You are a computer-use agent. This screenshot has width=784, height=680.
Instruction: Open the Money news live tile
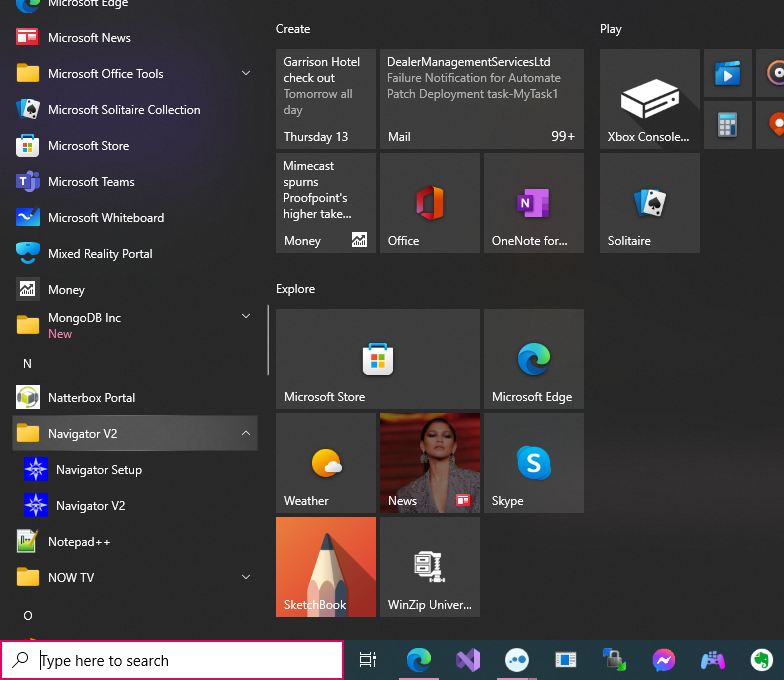coord(326,202)
